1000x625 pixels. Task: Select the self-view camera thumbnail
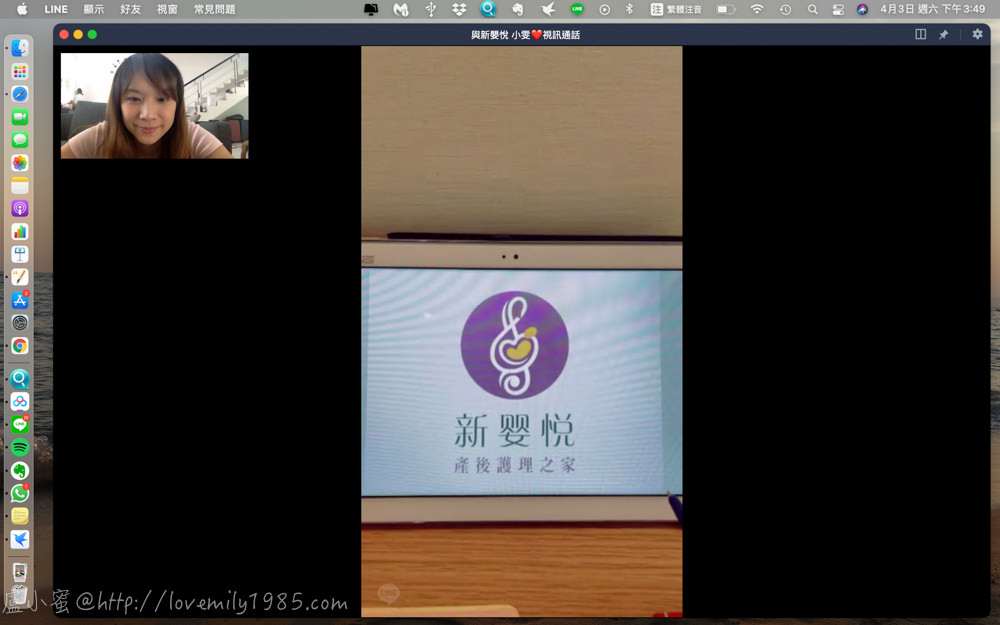click(x=154, y=106)
